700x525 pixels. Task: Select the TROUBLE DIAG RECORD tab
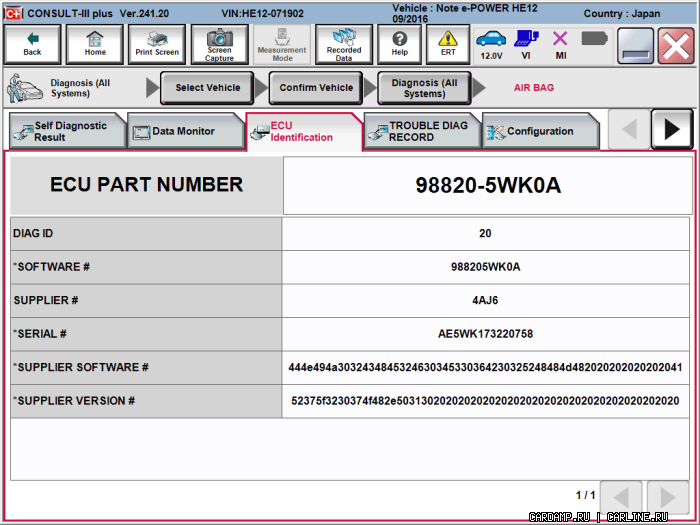422,132
